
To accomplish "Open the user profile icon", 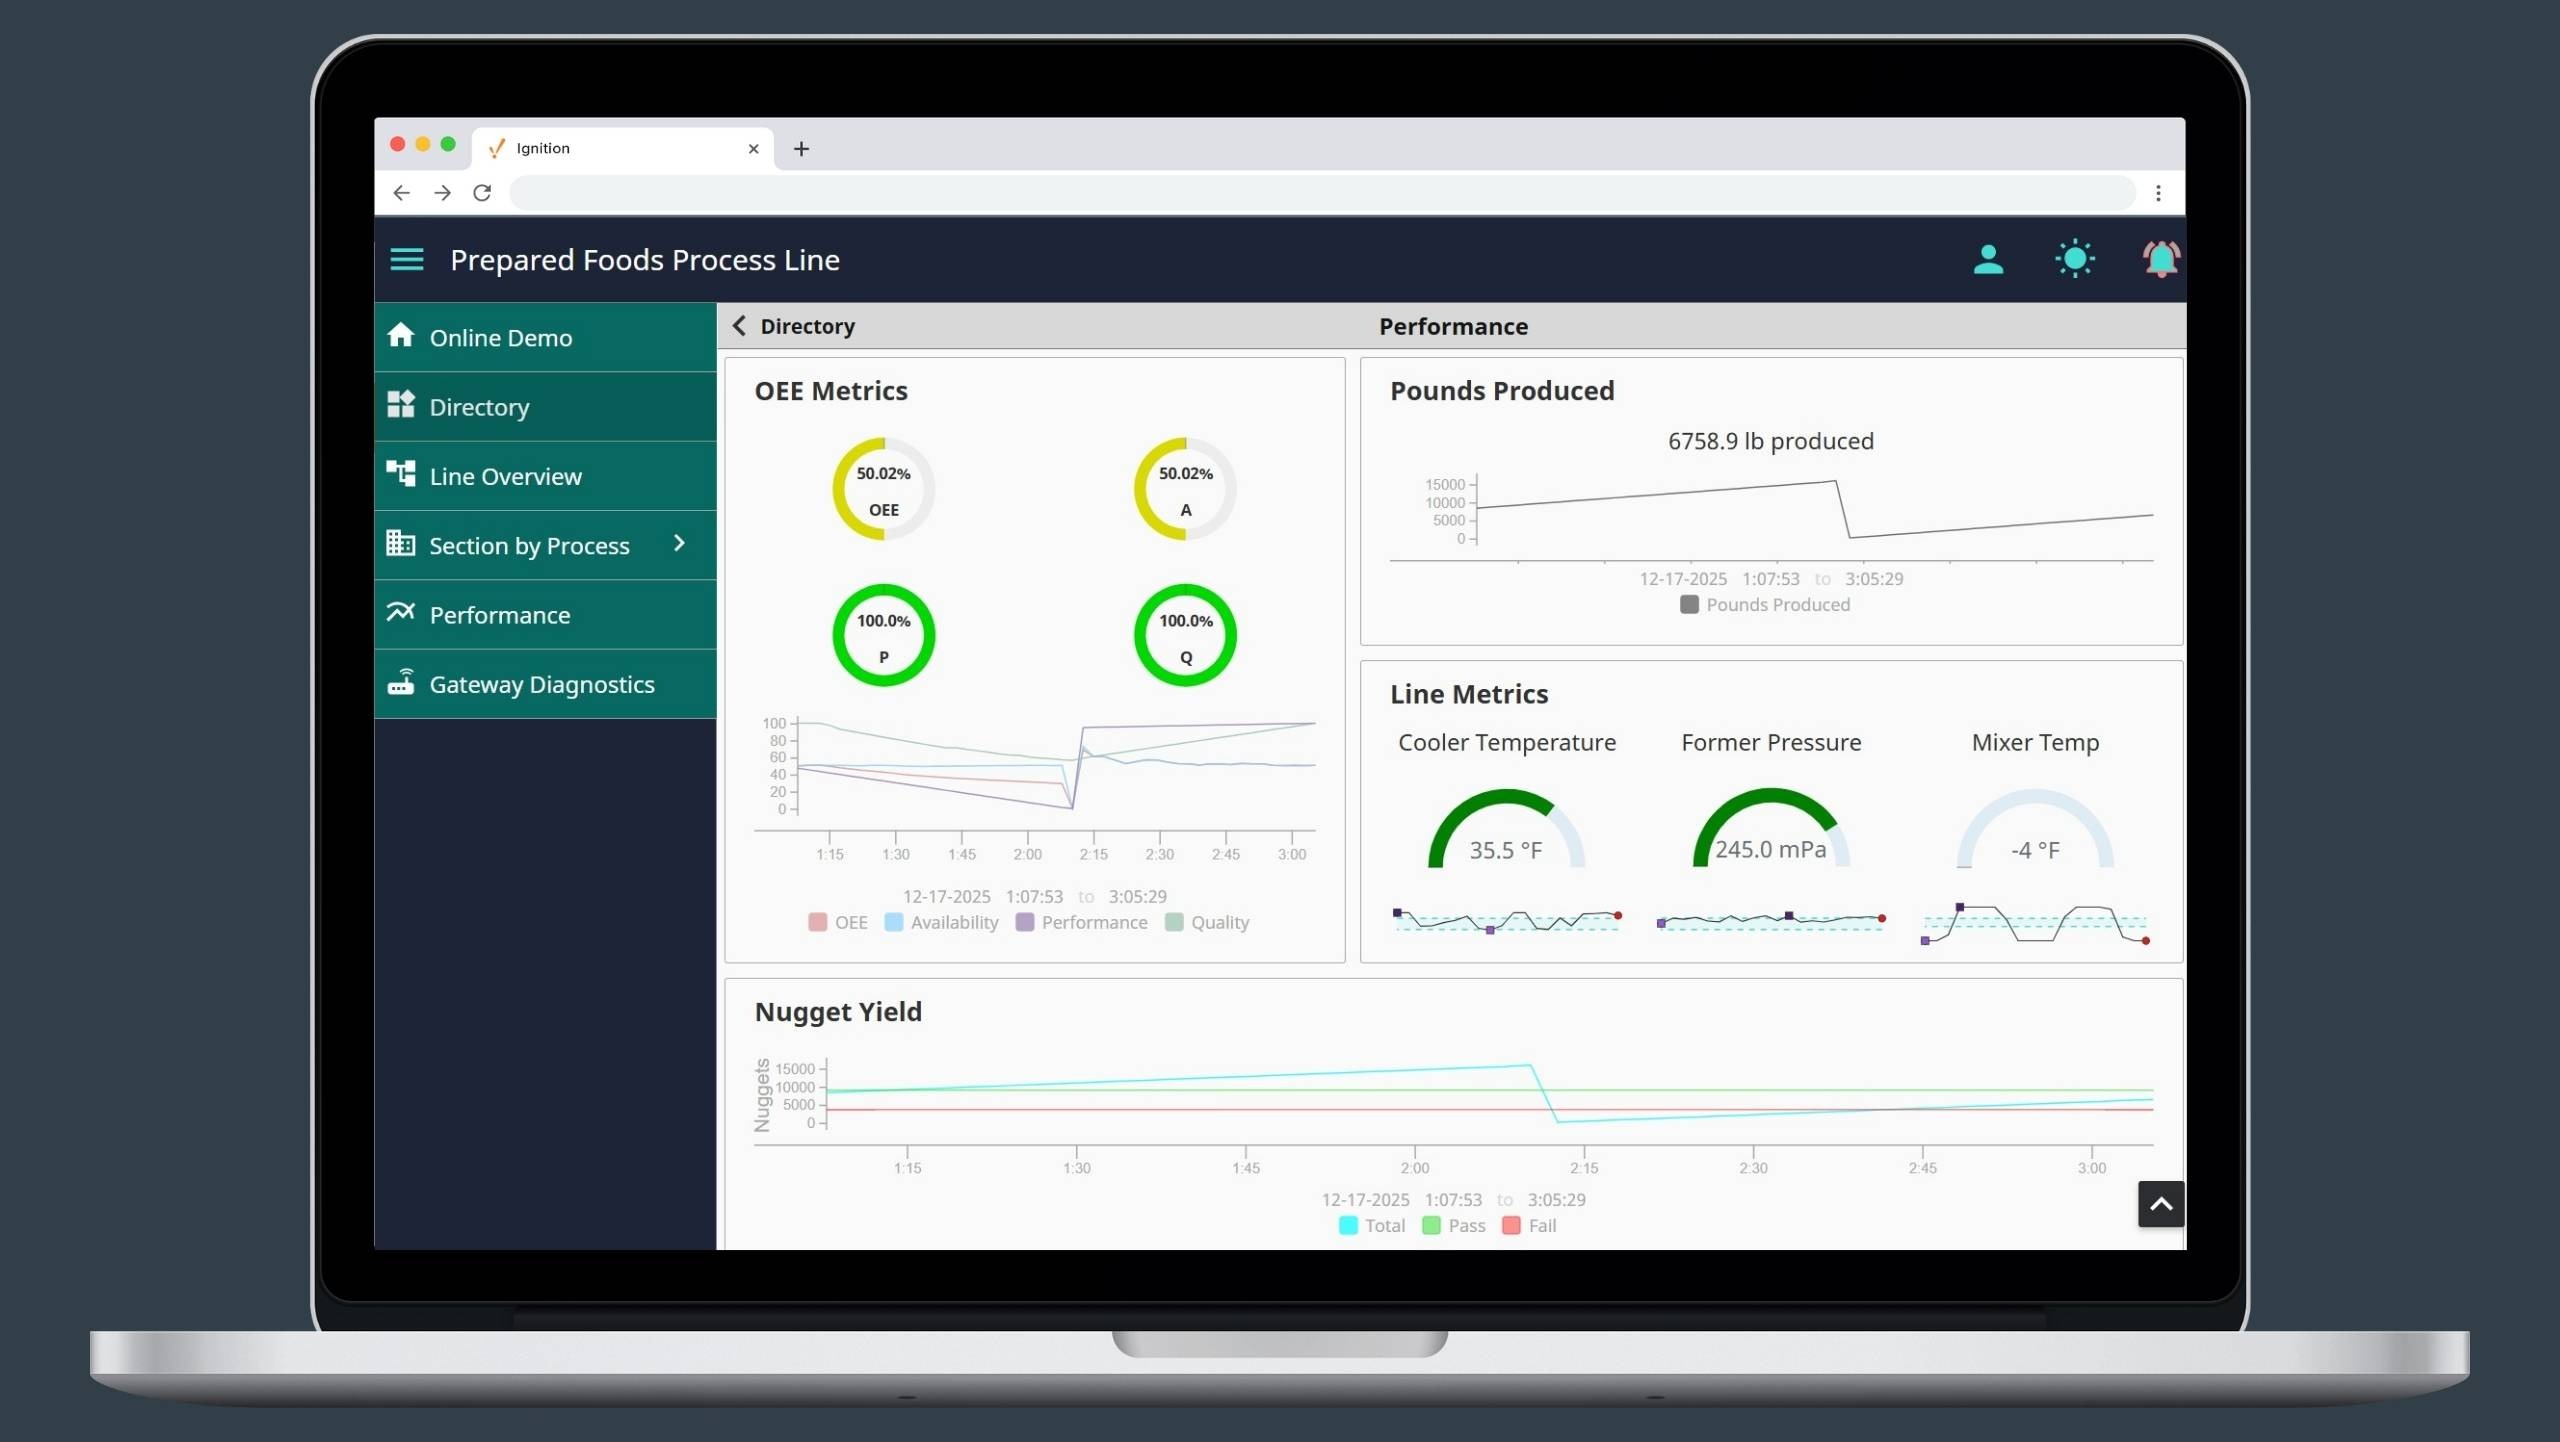I will point(1988,260).
